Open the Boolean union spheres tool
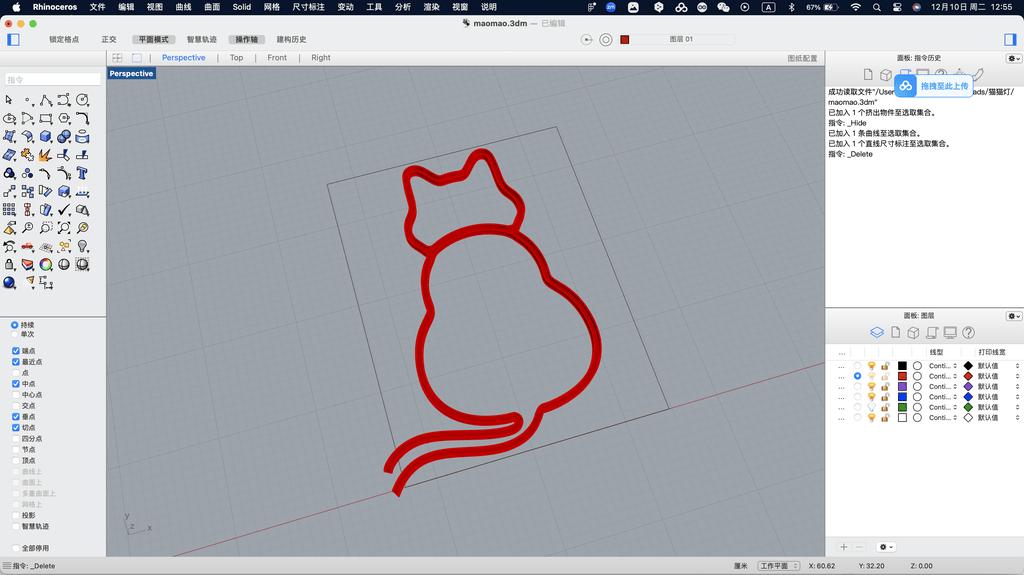This screenshot has width=1024, height=575. (x=64, y=137)
